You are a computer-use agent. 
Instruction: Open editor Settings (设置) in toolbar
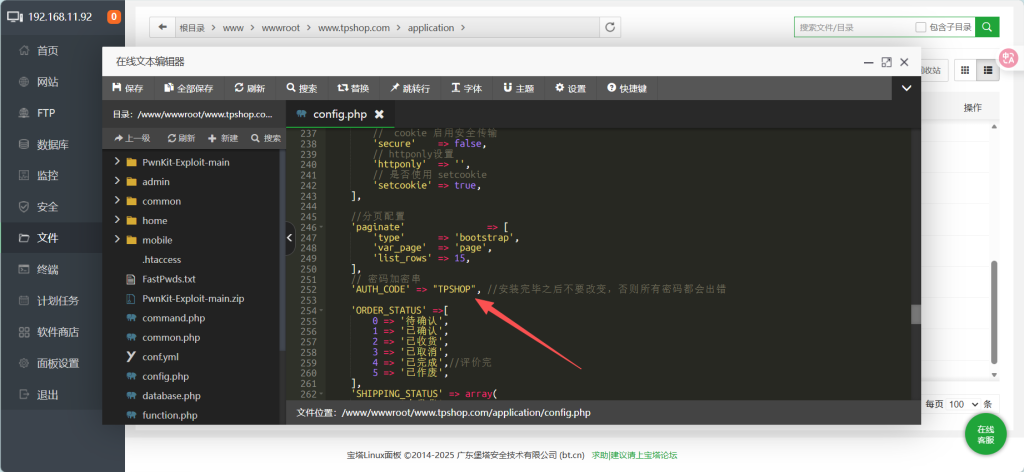point(570,88)
